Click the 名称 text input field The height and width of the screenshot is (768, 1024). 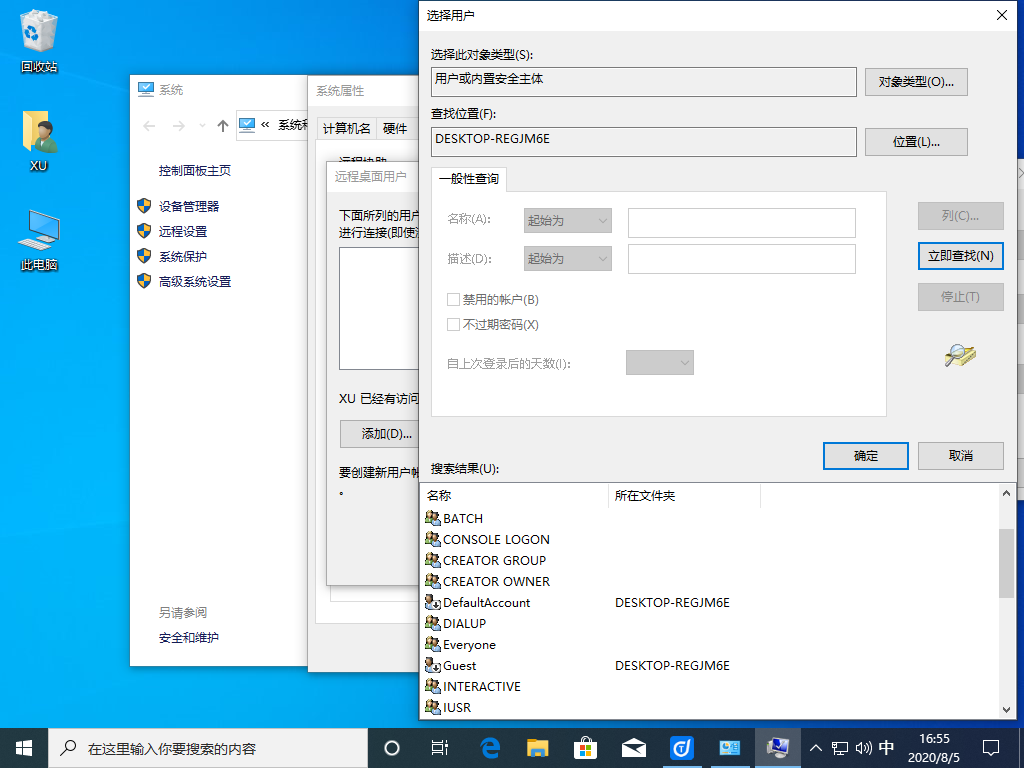pos(741,222)
